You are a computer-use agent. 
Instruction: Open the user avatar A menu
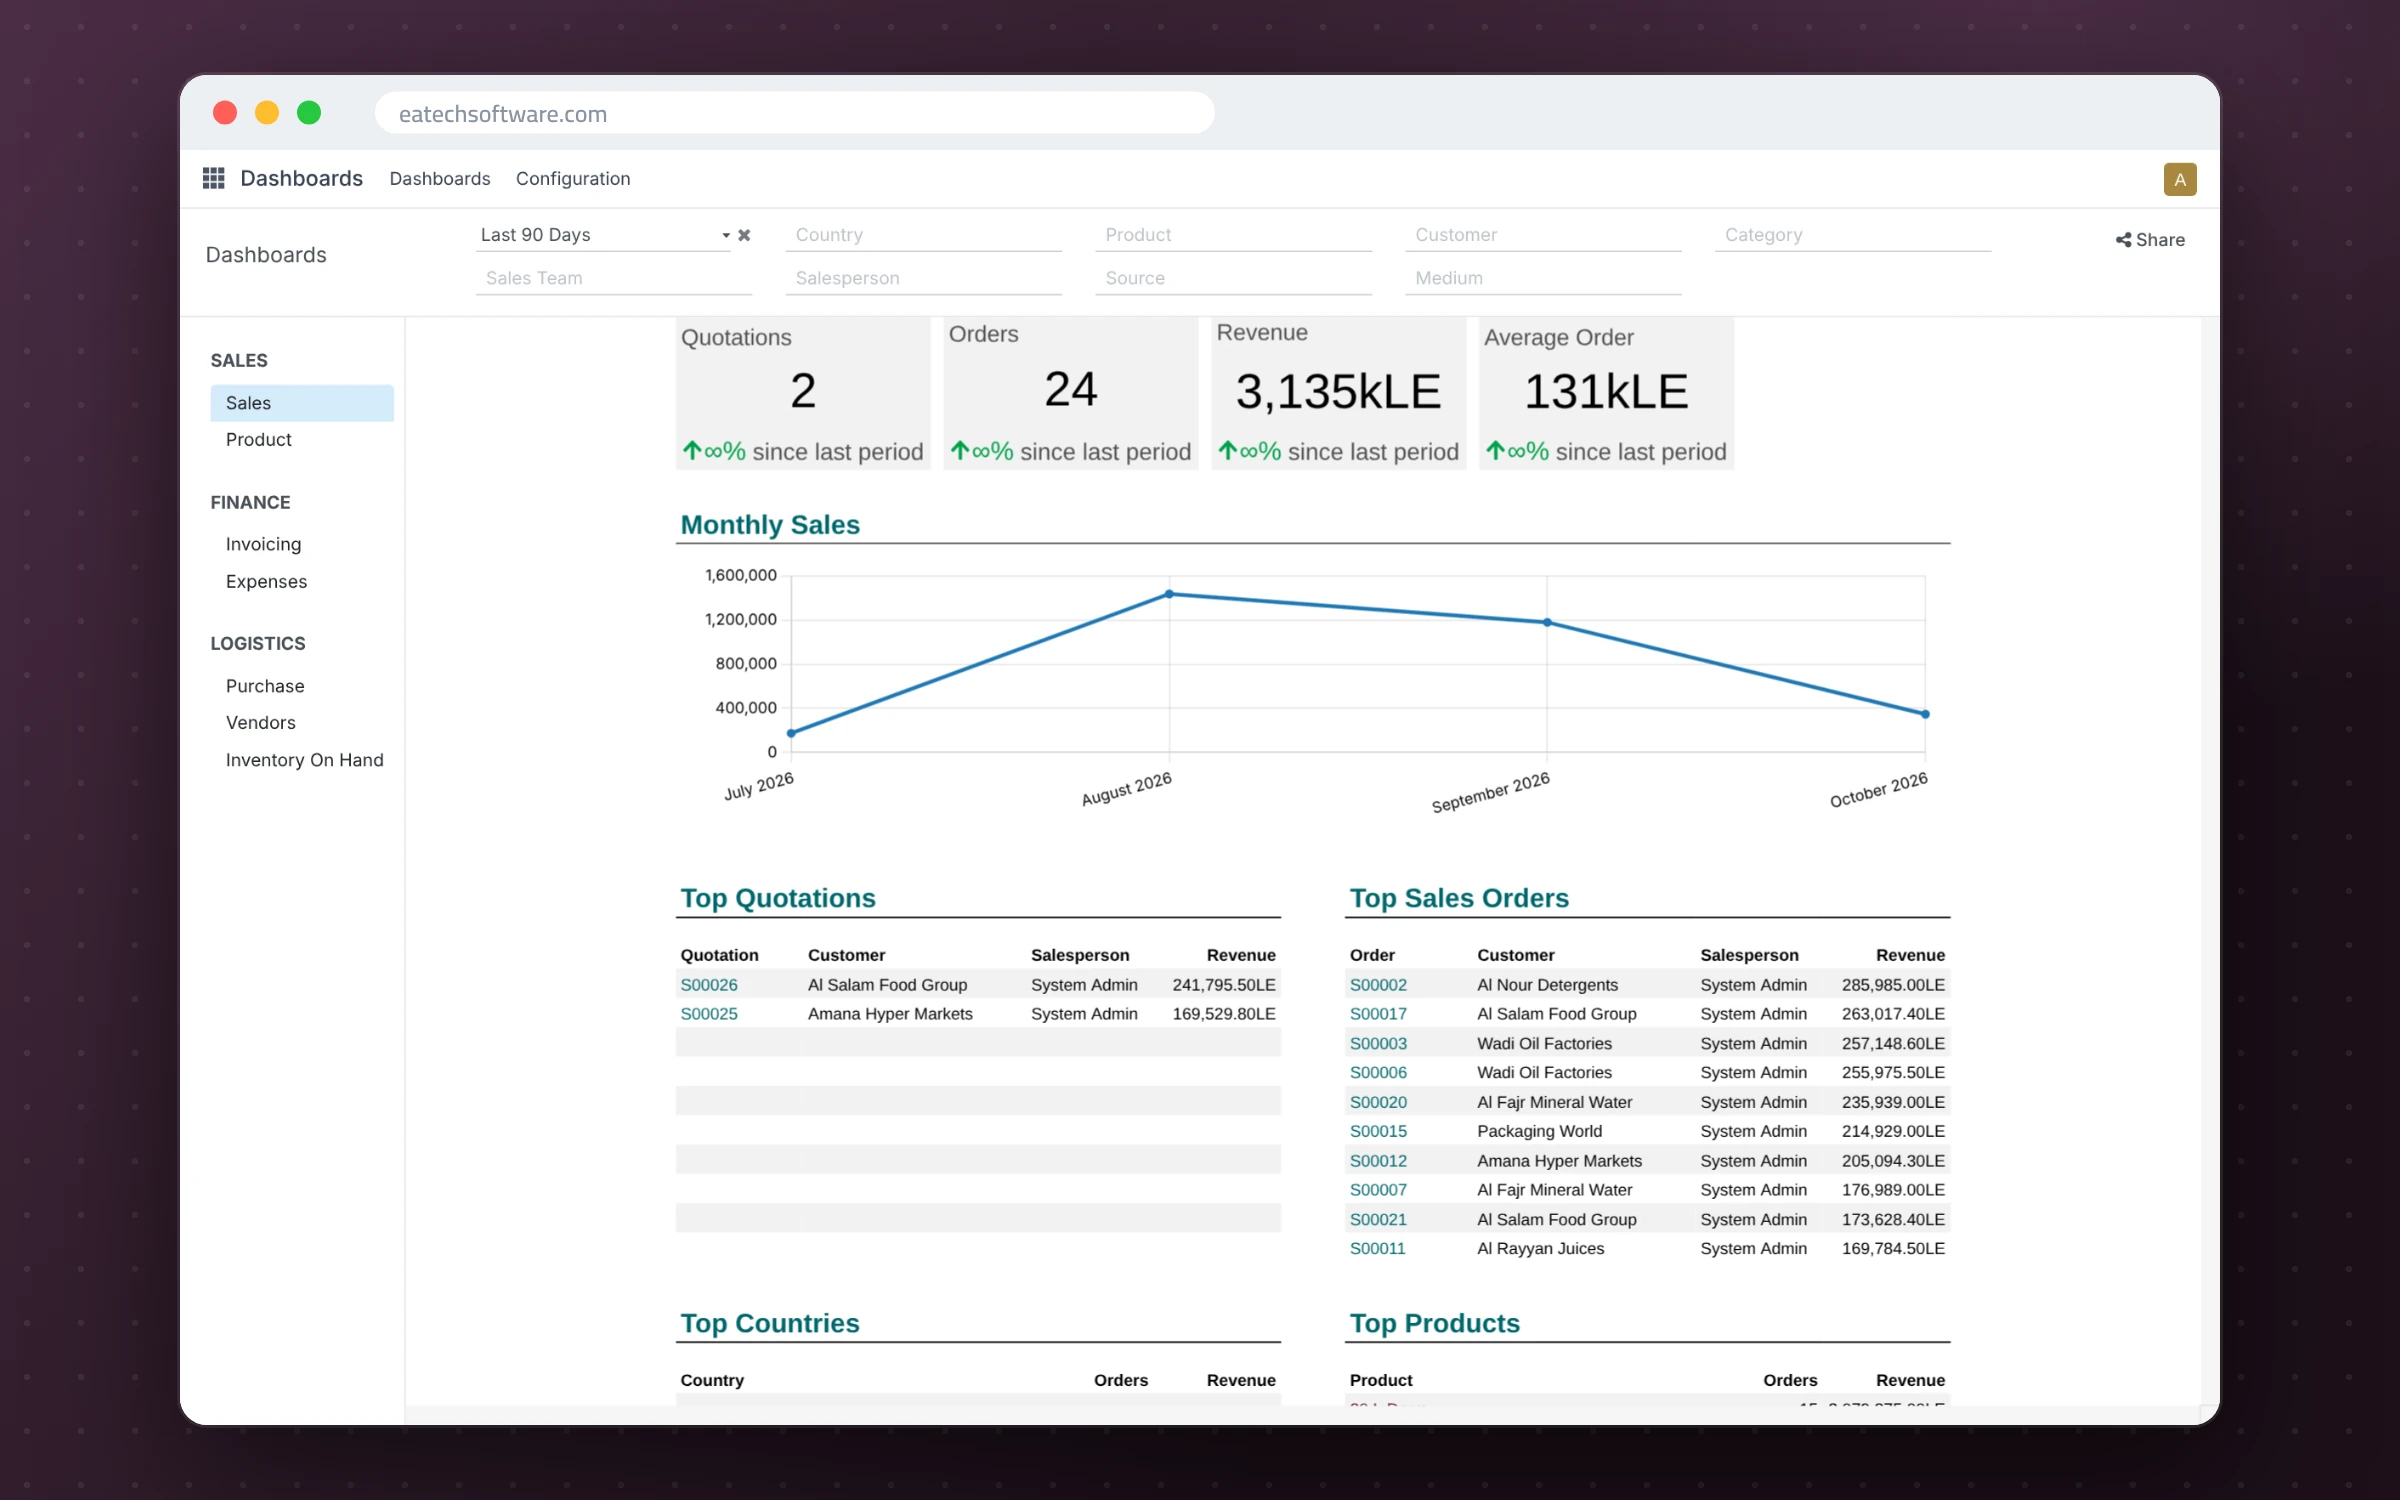click(x=2180, y=179)
